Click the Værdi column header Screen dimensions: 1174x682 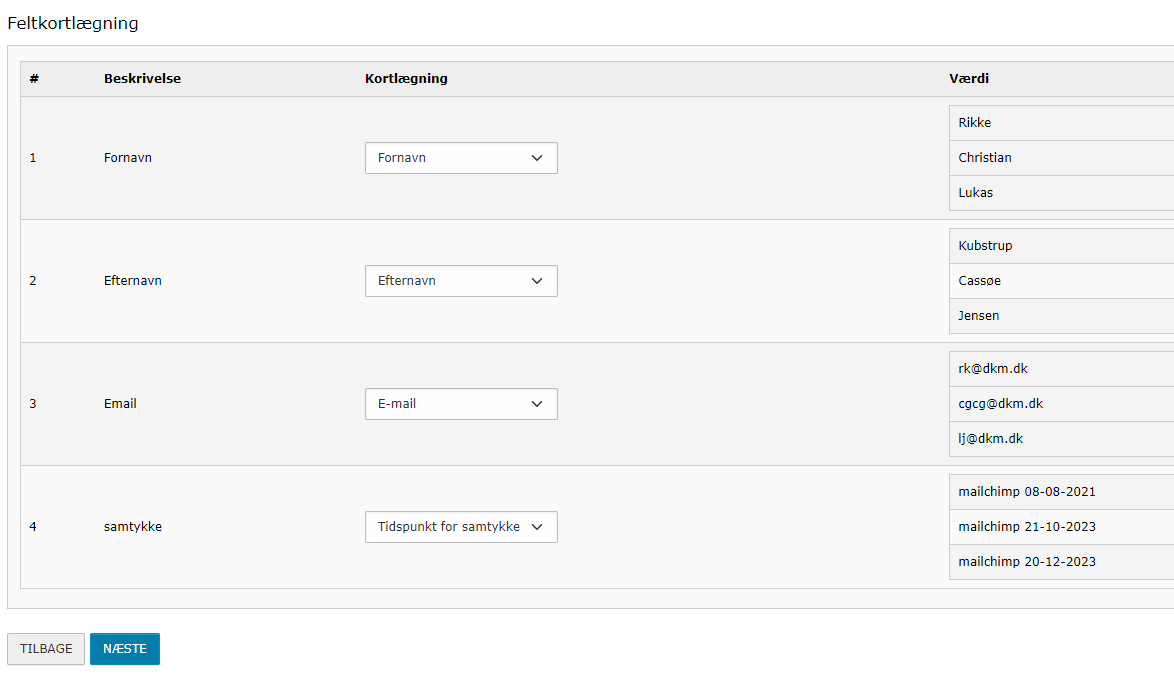click(x=969, y=79)
